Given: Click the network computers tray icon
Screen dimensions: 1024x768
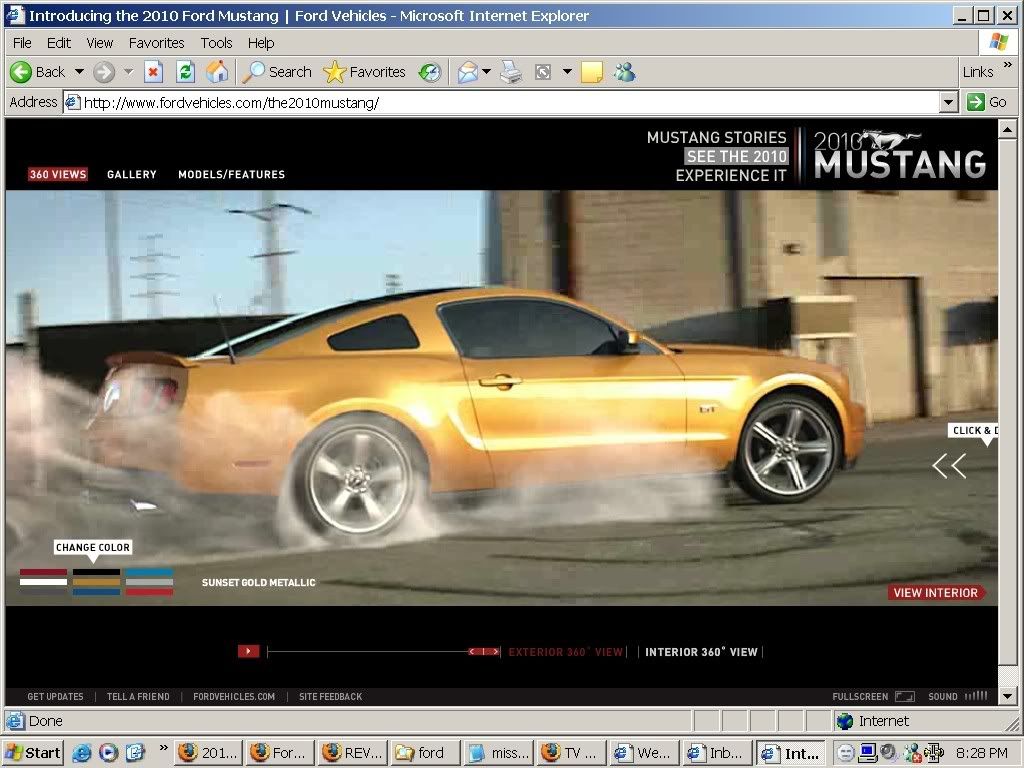Looking at the screenshot, I should tap(867, 753).
